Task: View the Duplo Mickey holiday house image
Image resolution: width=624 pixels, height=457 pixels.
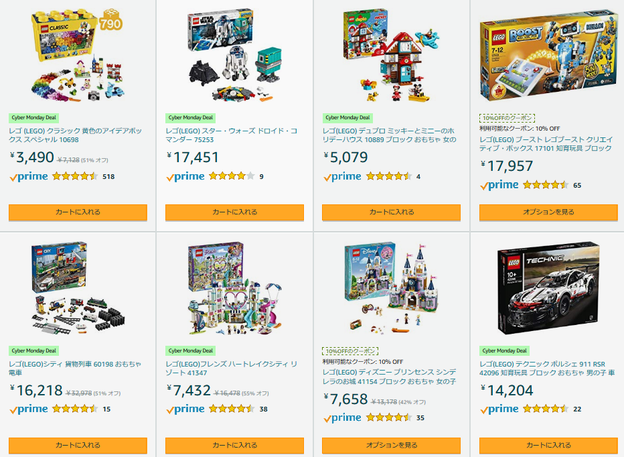Action: tap(392, 55)
